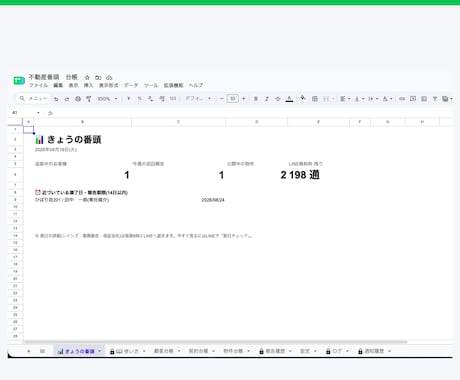The image size is (460, 380).
Task: Open the name box dropdown arrow beside A1
Action: [38, 113]
